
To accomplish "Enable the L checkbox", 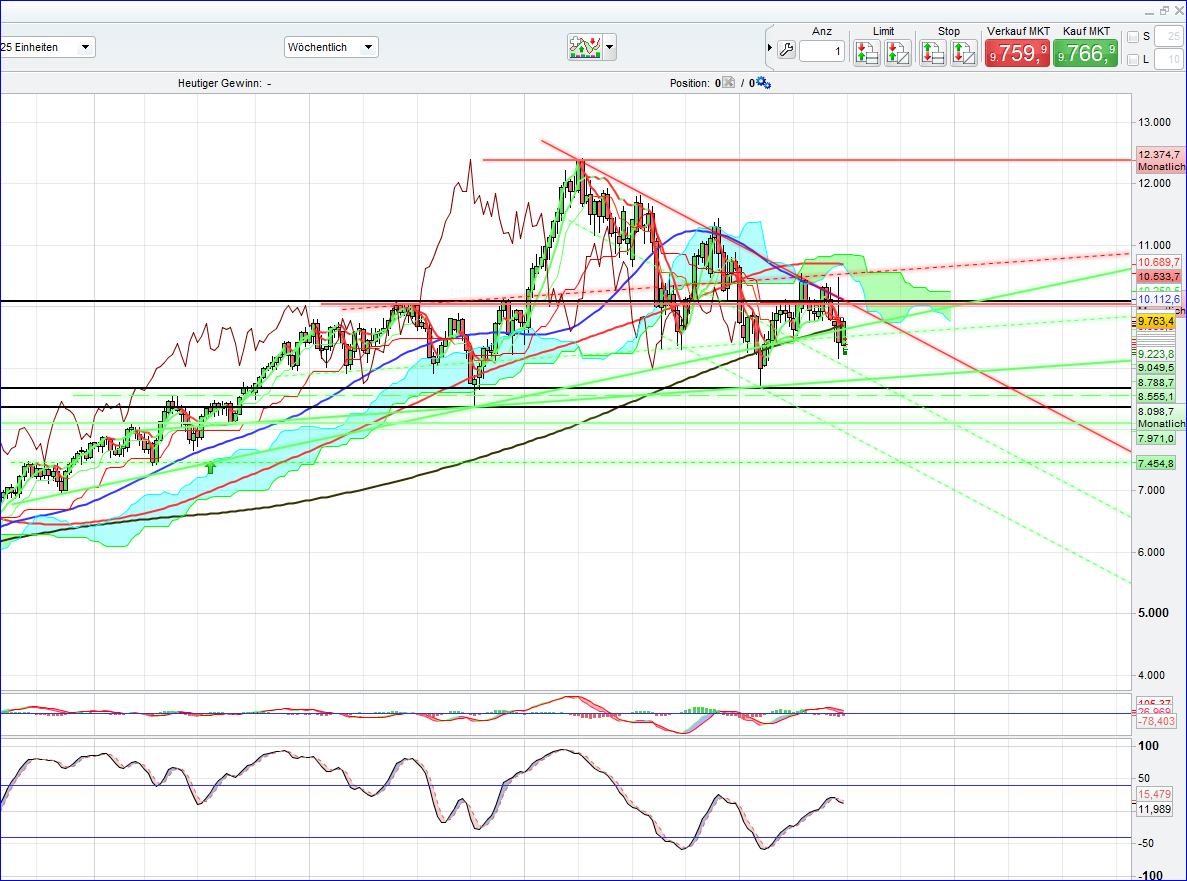I will 1133,60.
